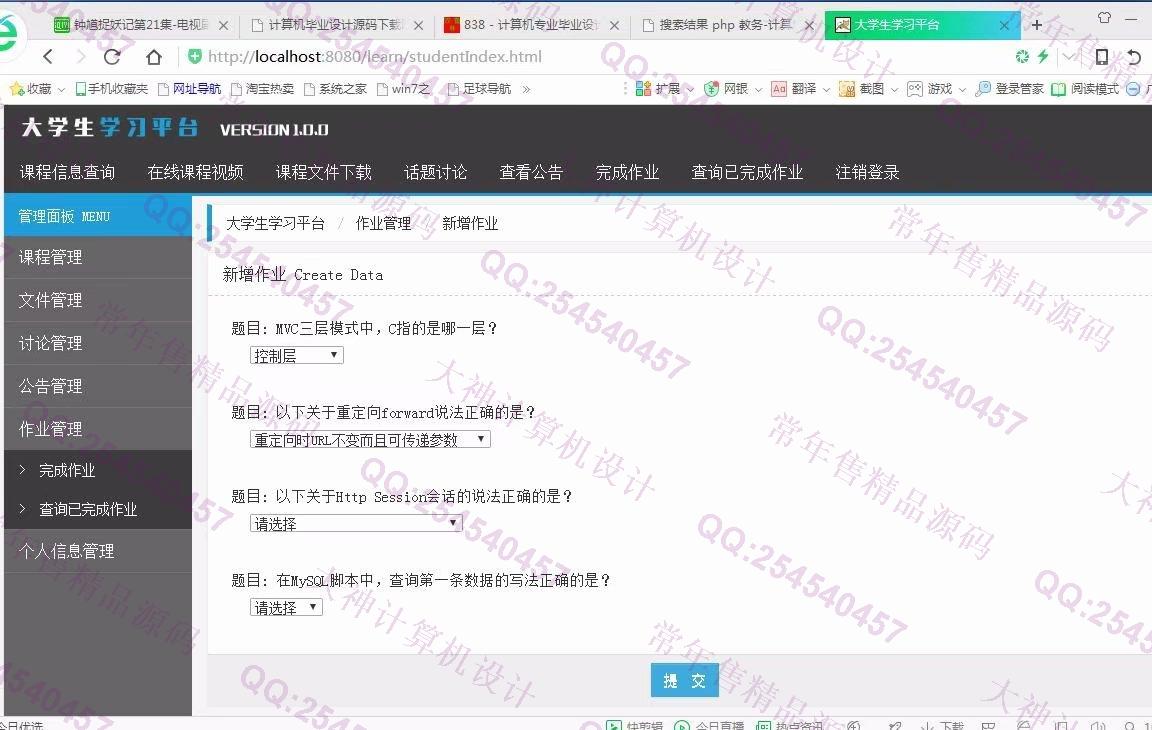The width and height of the screenshot is (1152, 730).
Task: Select 在线课程视频 in top menu
Action: pos(195,172)
